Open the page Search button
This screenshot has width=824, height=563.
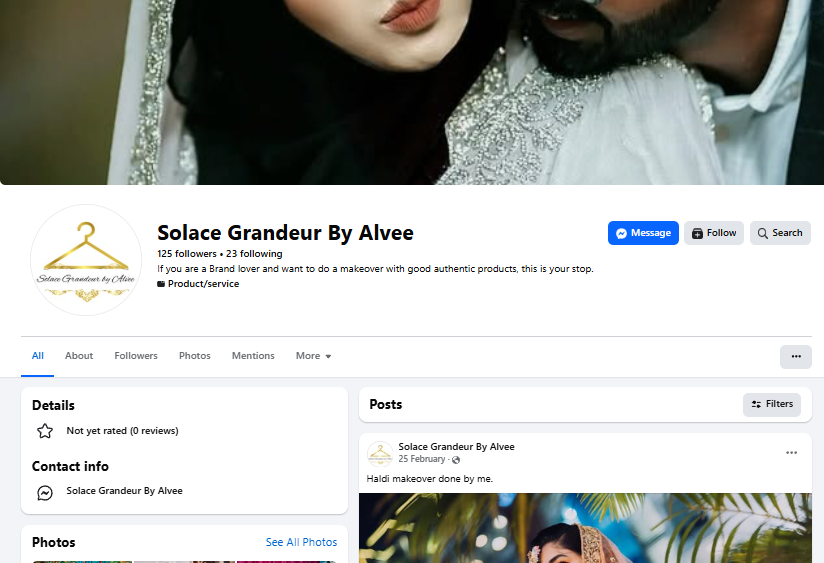tap(780, 233)
